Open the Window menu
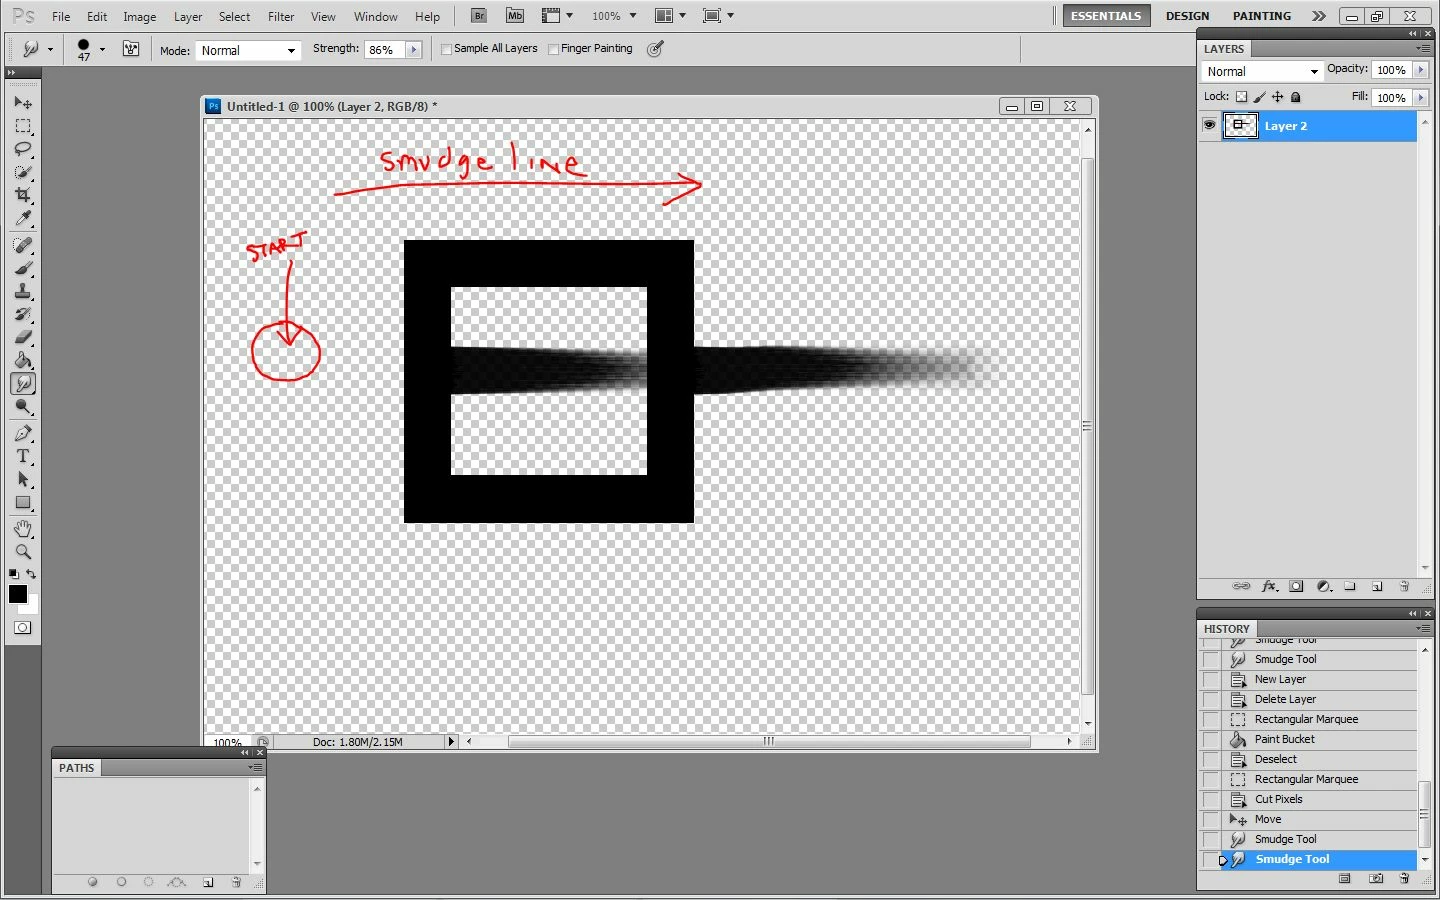 (375, 16)
